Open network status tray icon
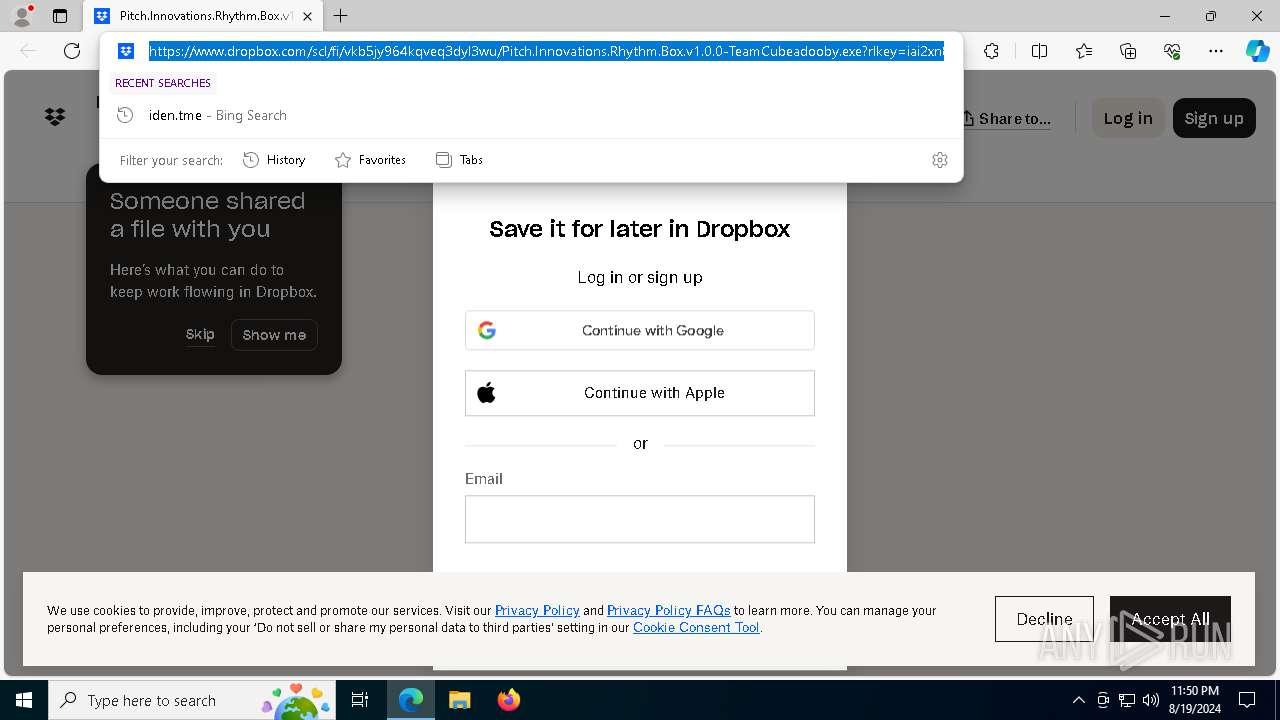The image size is (1280, 720). pyautogui.click(x=1127, y=700)
